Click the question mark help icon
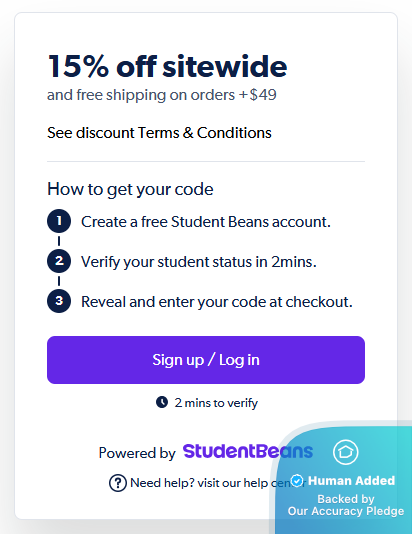Image resolution: width=412 pixels, height=534 pixels. point(118,483)
